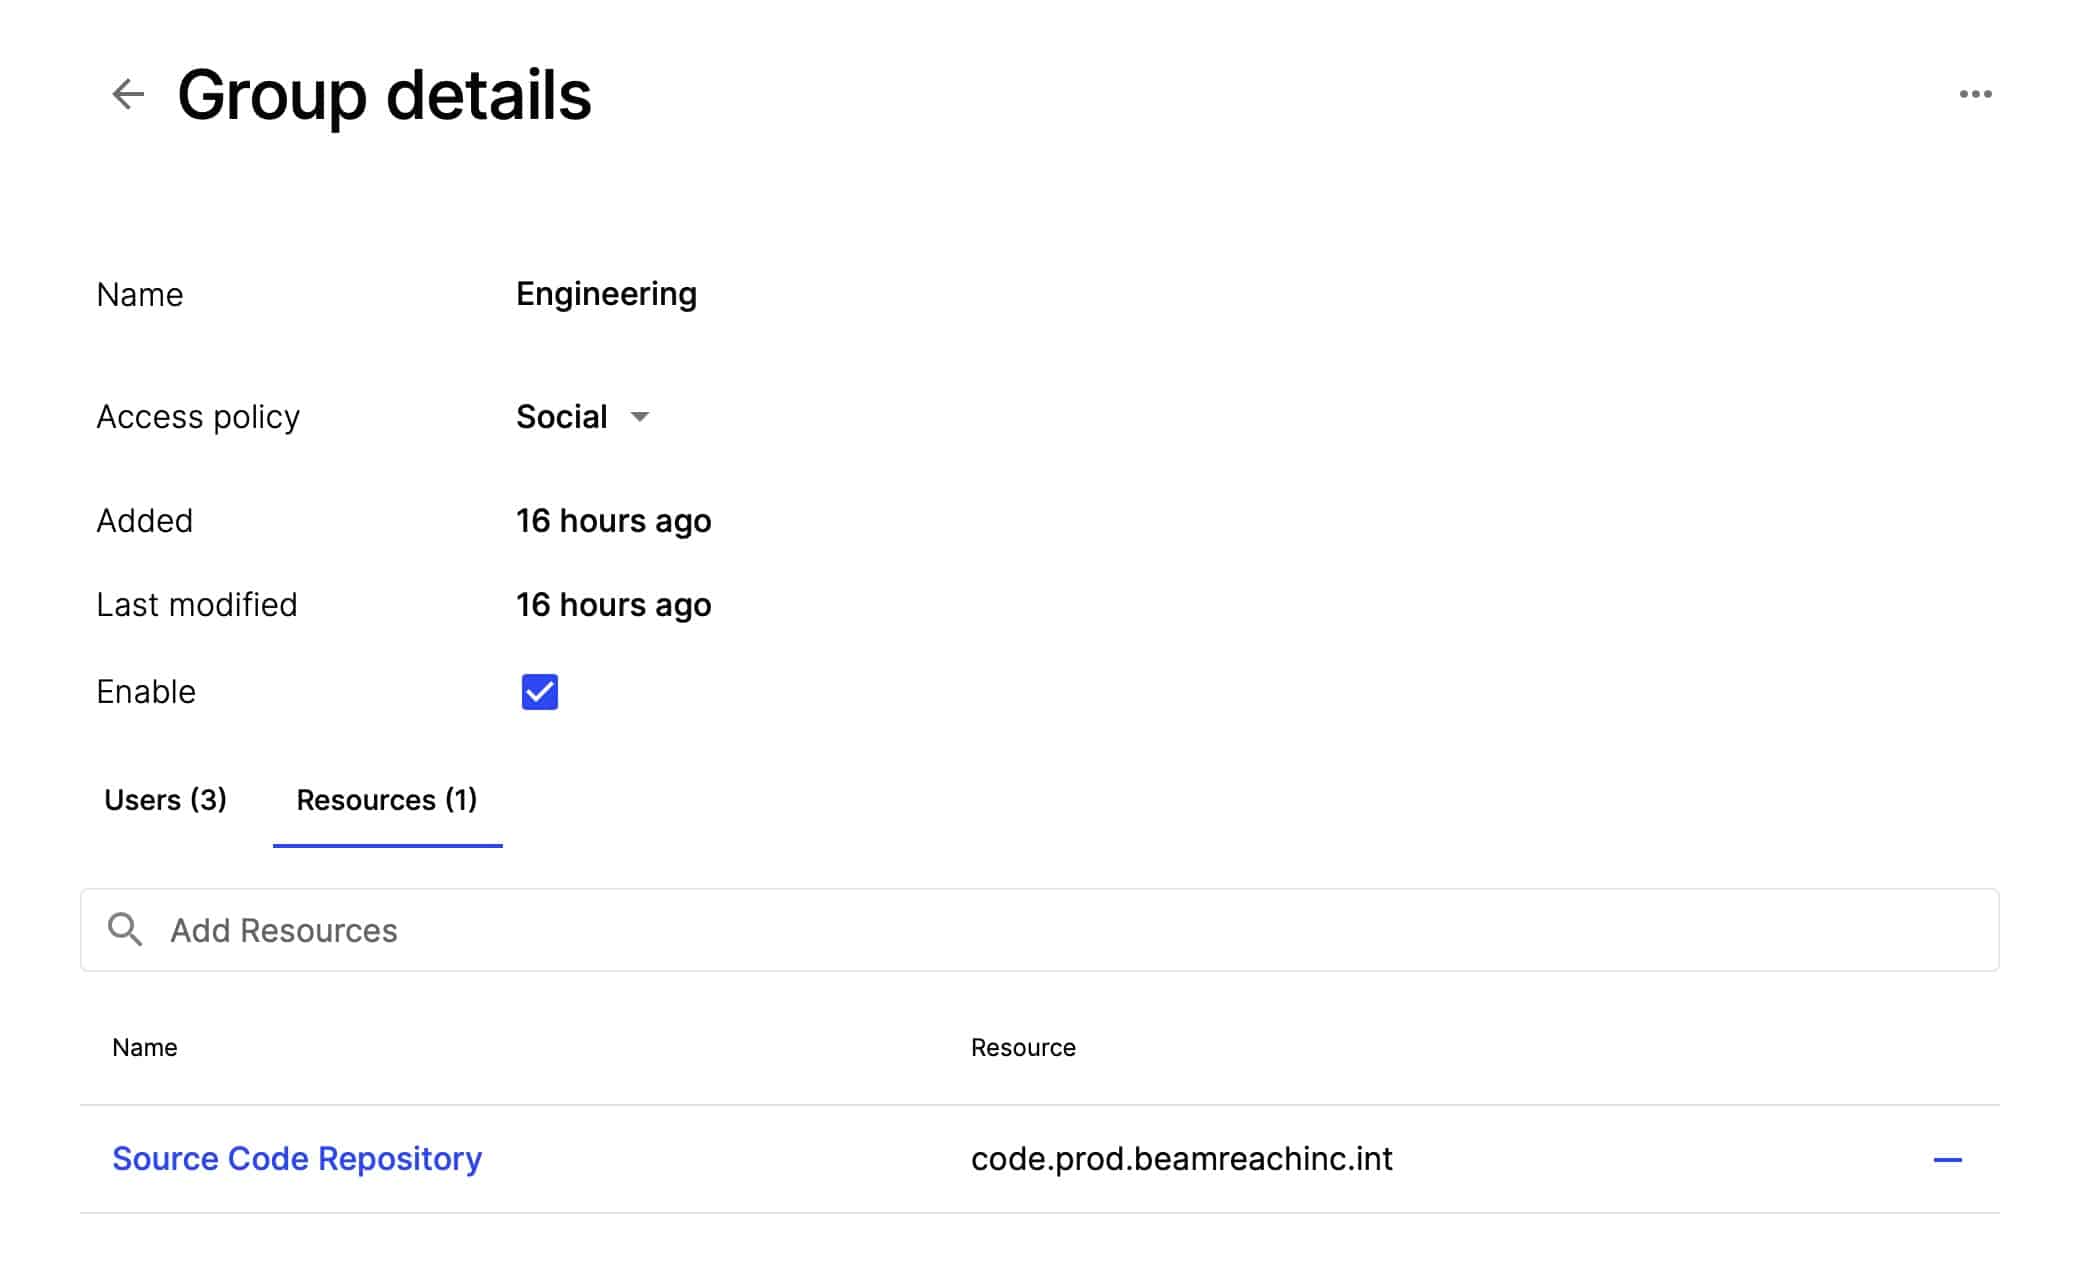Focus the Add Resources search field
Image resolution: width=2092 pixels, height=1268 pixels.
[1039, 930]
